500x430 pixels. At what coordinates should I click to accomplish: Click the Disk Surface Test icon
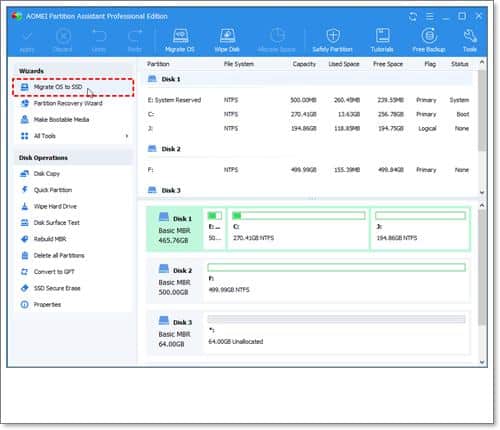[x=25, y=223]
